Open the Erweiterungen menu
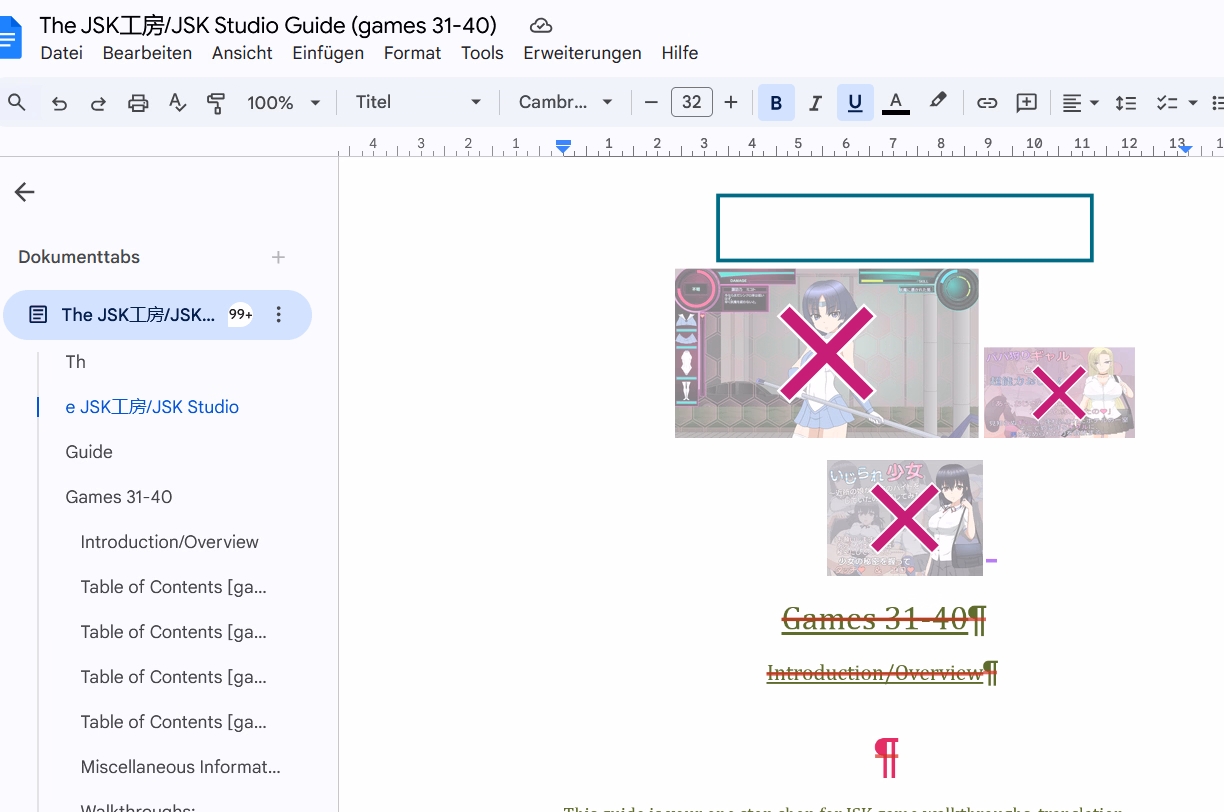Image resolution: width=1224 pixels, height=812 pixels. tap(582, 53)
